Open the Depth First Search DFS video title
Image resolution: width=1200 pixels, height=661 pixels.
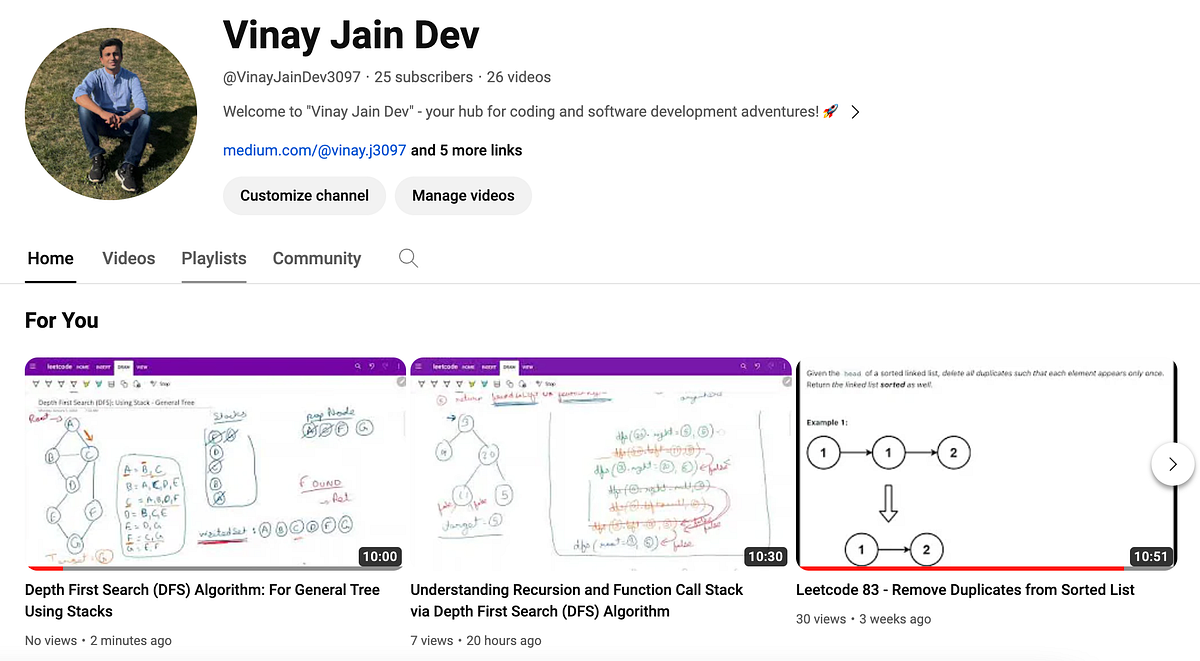point(203,600)
